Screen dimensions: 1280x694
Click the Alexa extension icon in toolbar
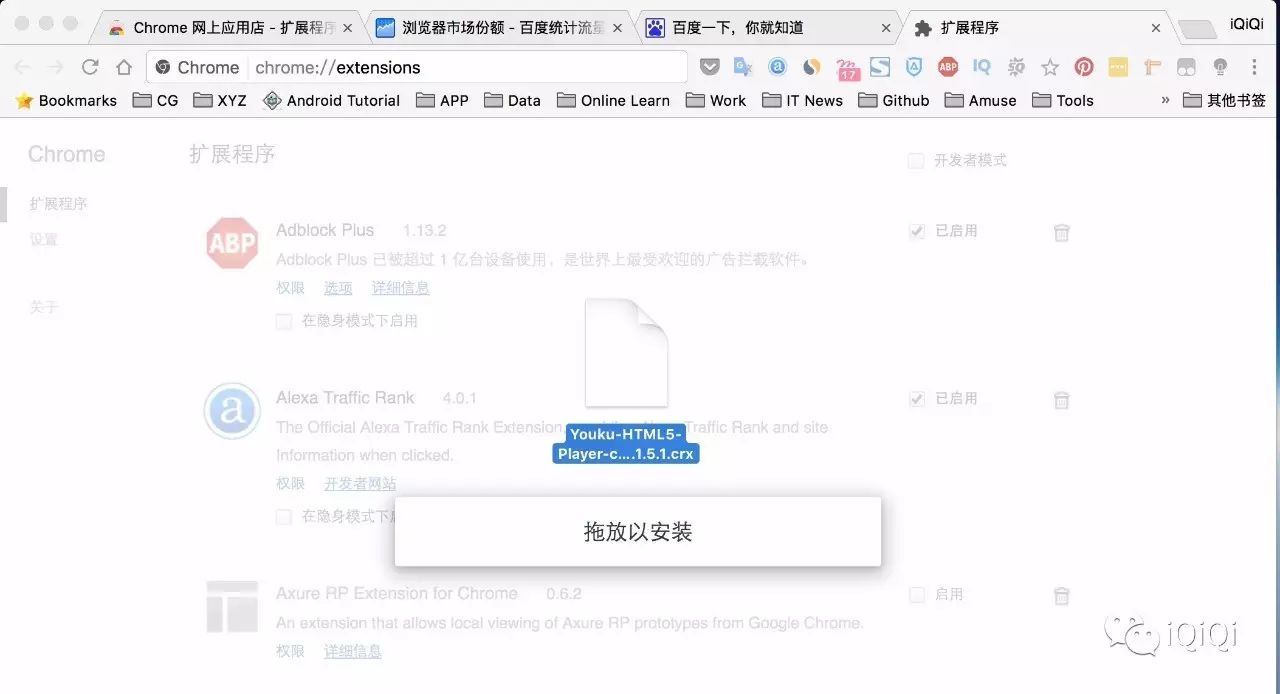click(777, 67)
